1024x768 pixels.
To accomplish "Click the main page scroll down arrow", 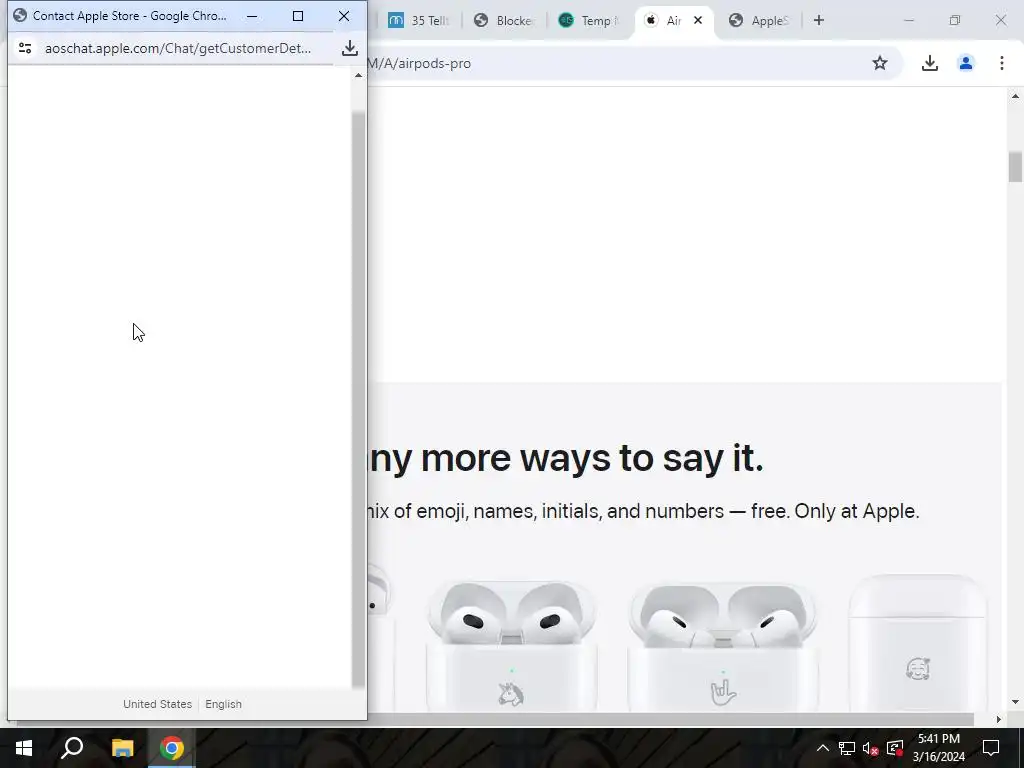I will (1015, 703).
